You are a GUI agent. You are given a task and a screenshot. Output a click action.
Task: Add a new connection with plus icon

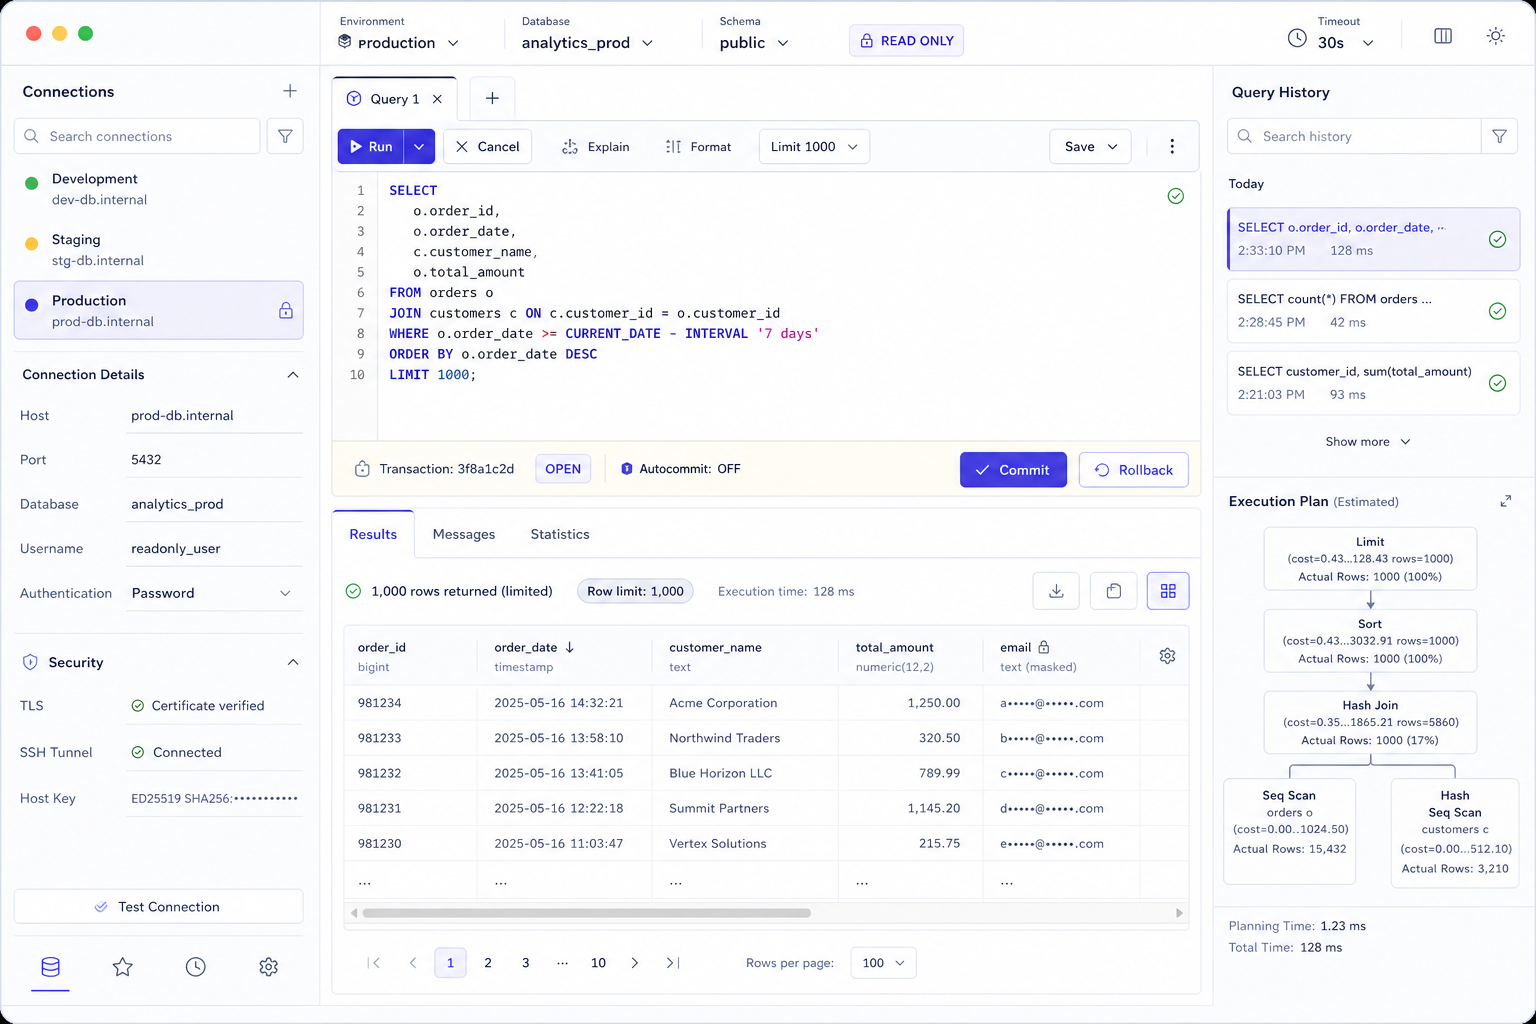pyautogui.click(x=290, y=91)
